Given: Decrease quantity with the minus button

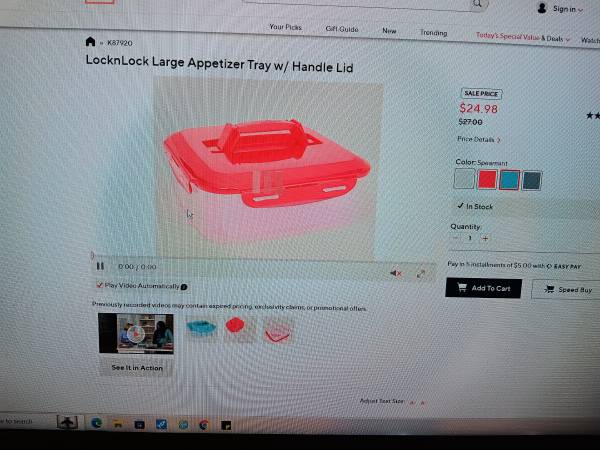Looking at the screenshot, I should pos(455,238).
